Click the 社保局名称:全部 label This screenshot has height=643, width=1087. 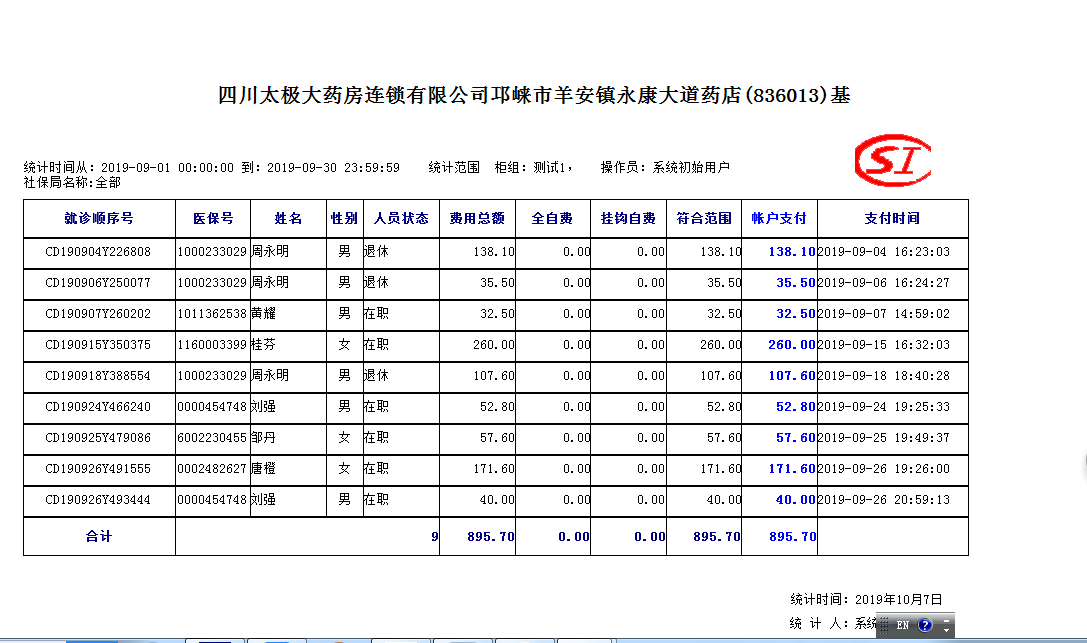[x=72, y=182]
